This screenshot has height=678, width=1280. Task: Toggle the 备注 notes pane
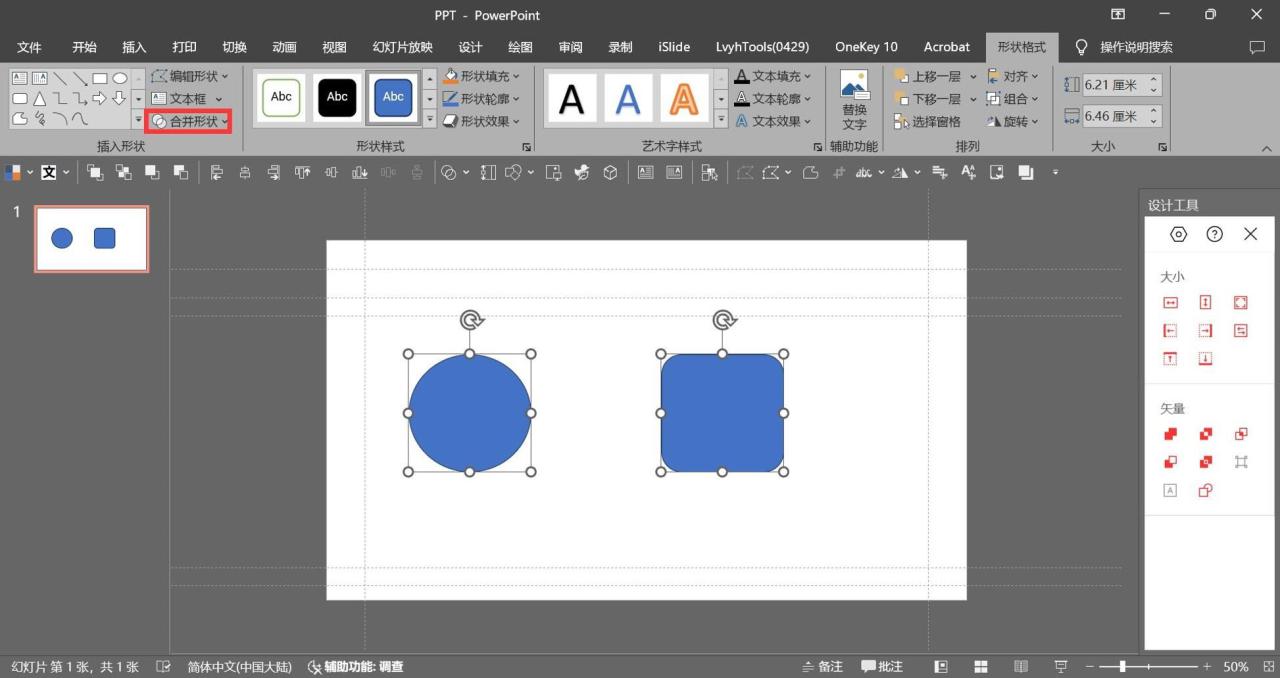click(x=823, y=666)
